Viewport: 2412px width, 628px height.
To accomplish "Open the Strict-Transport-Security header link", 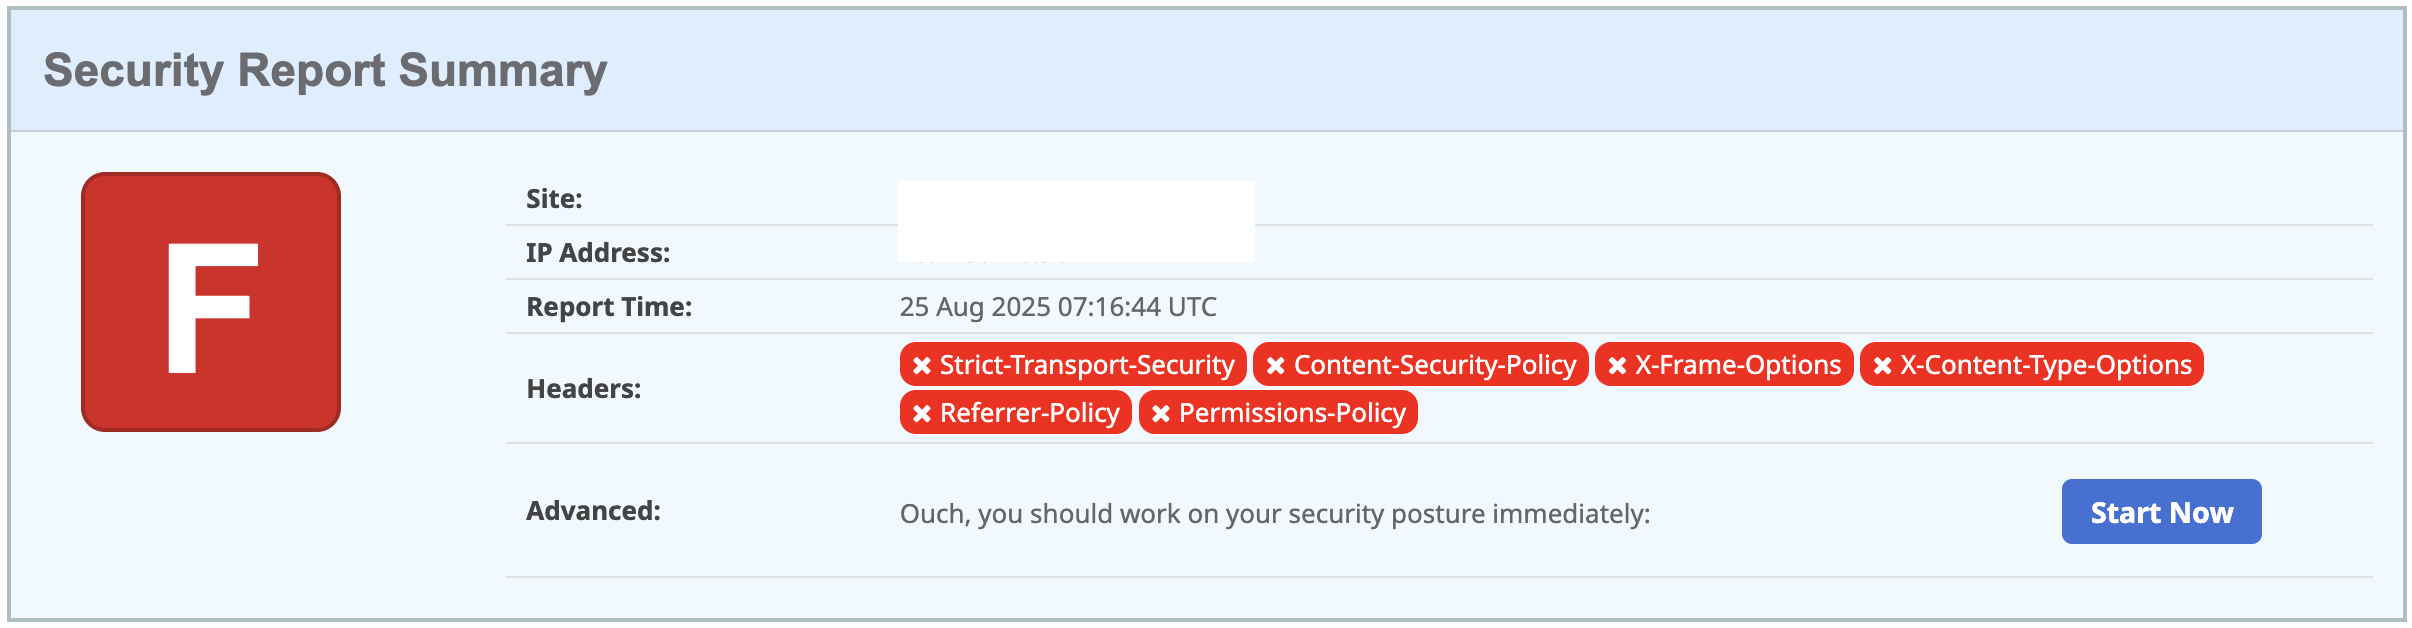I will (1087, 365).
